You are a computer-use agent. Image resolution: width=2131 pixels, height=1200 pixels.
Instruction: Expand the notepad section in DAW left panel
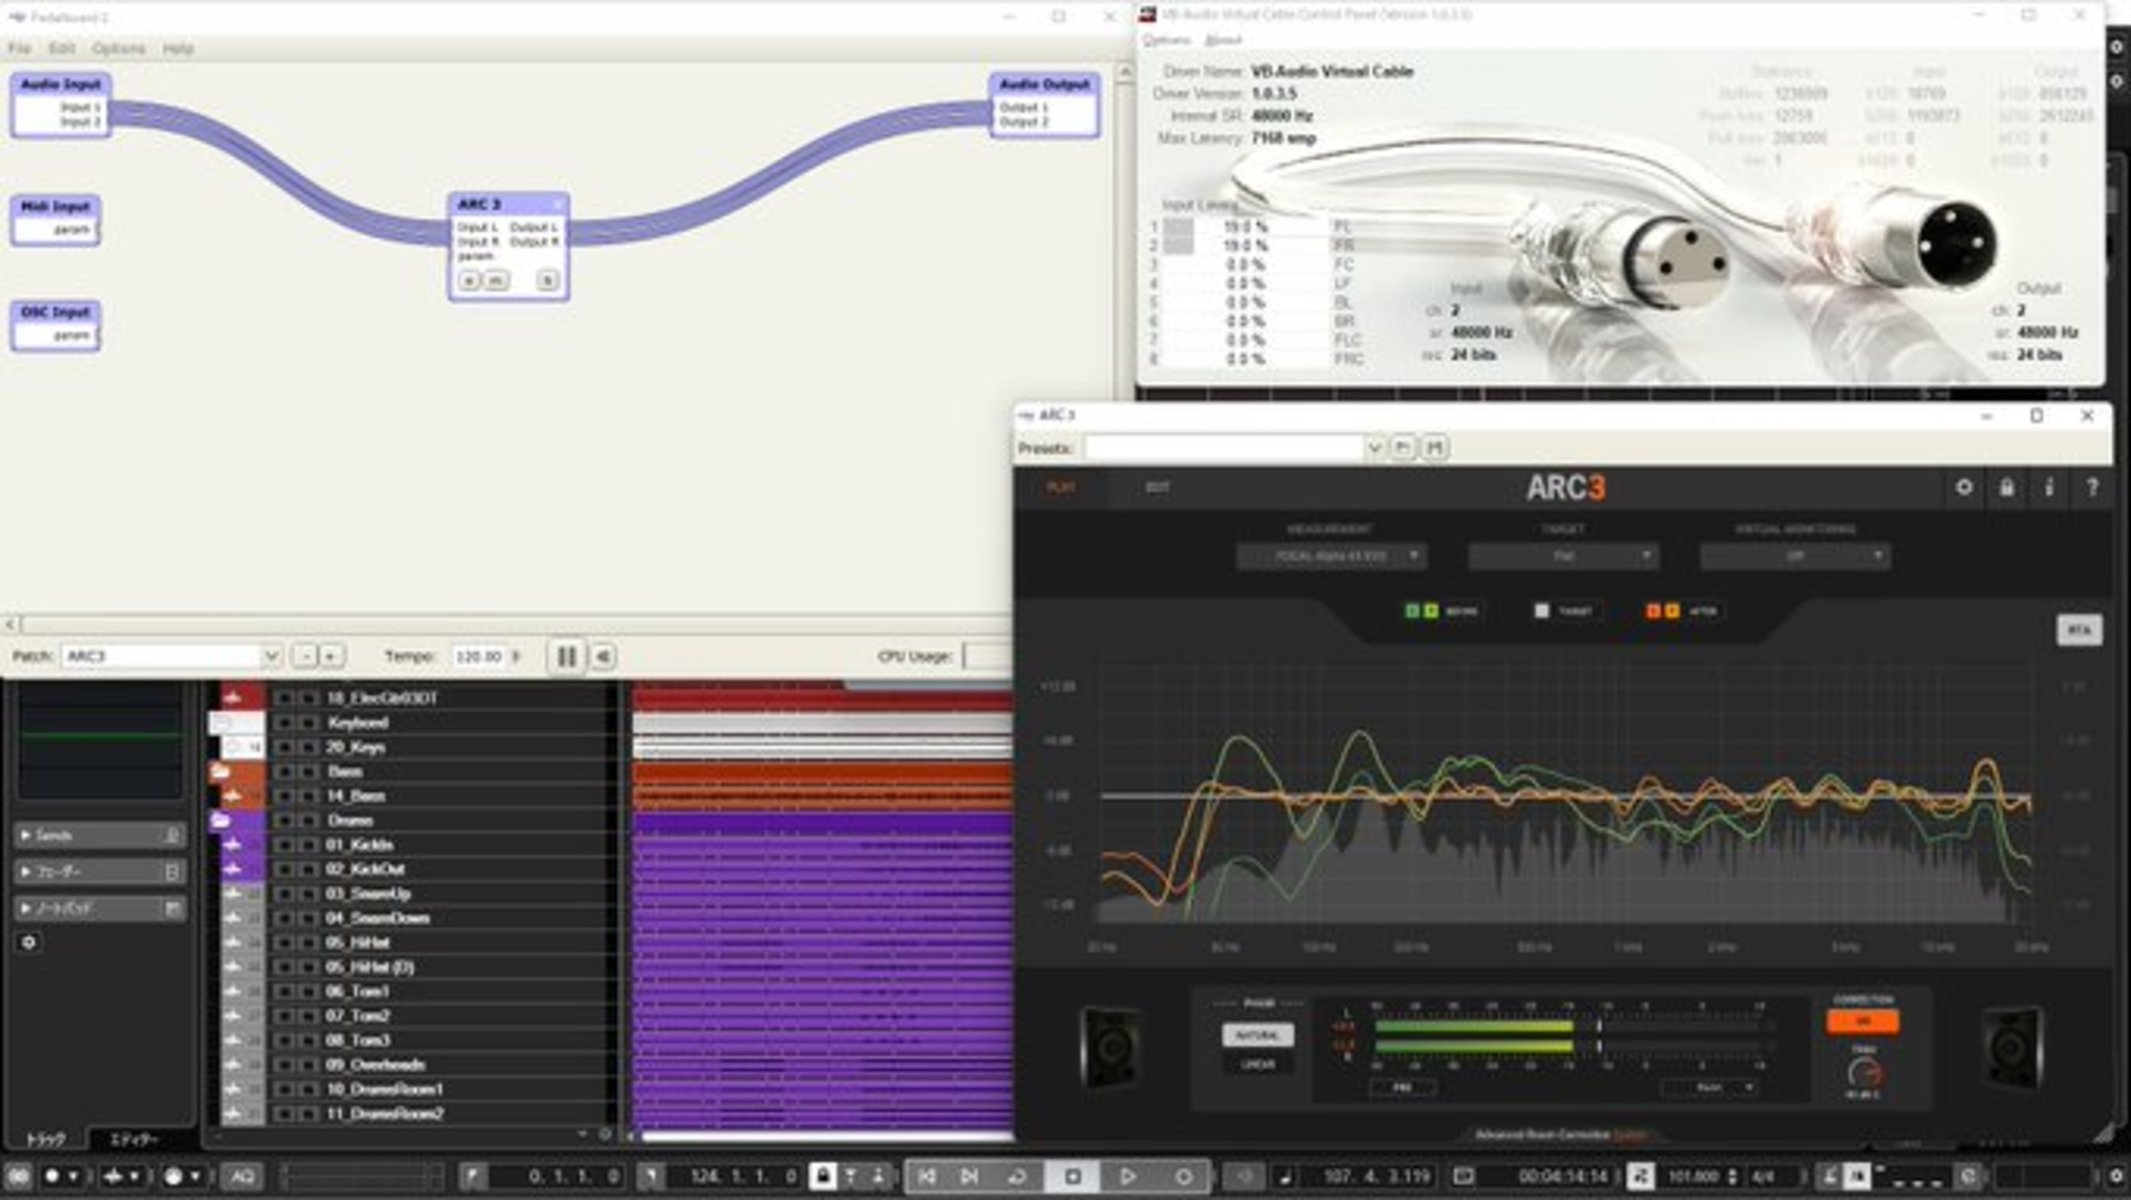[x=99, y=908]
